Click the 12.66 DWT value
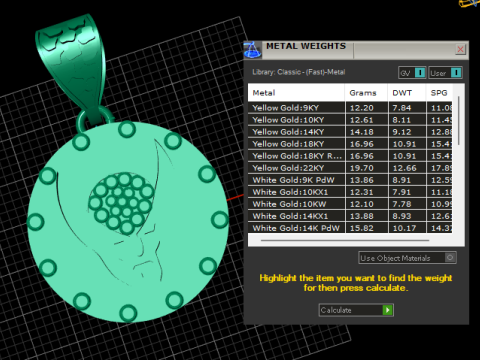 pos(404,168)
